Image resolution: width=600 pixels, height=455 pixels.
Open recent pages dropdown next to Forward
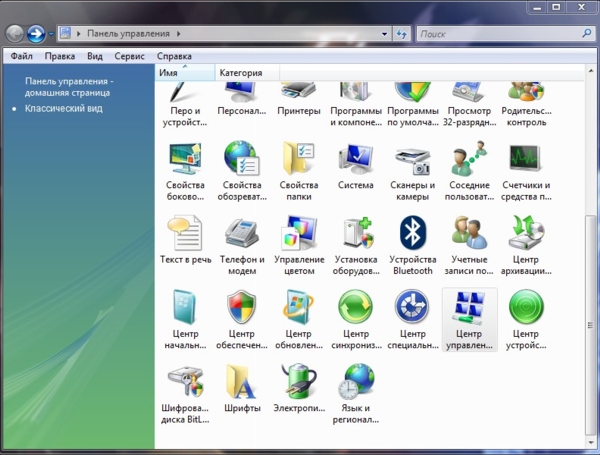pos(51,34)
